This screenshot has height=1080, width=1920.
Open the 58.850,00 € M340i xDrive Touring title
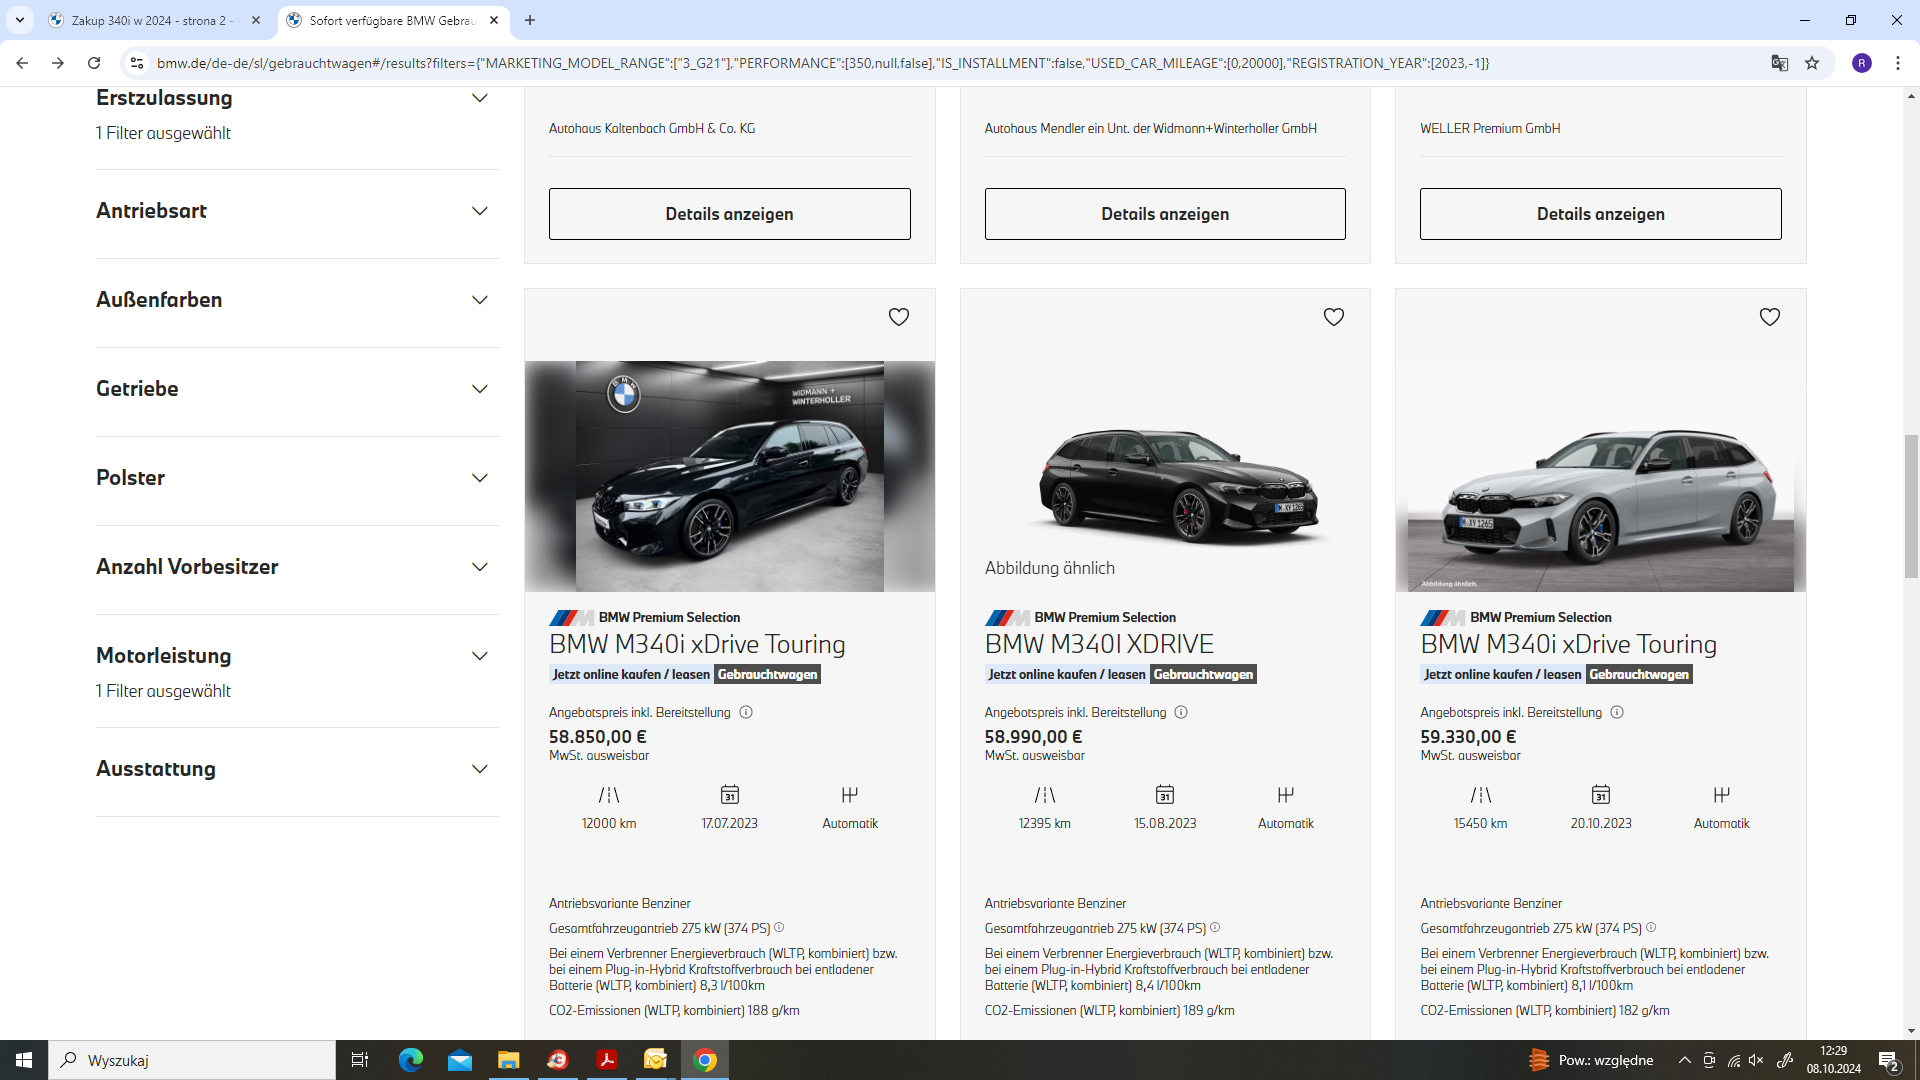tap(697, 644)
